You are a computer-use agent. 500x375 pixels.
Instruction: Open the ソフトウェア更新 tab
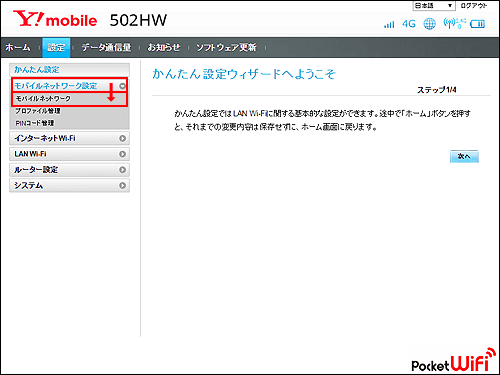pyautogui.click(x=226, y=47)
